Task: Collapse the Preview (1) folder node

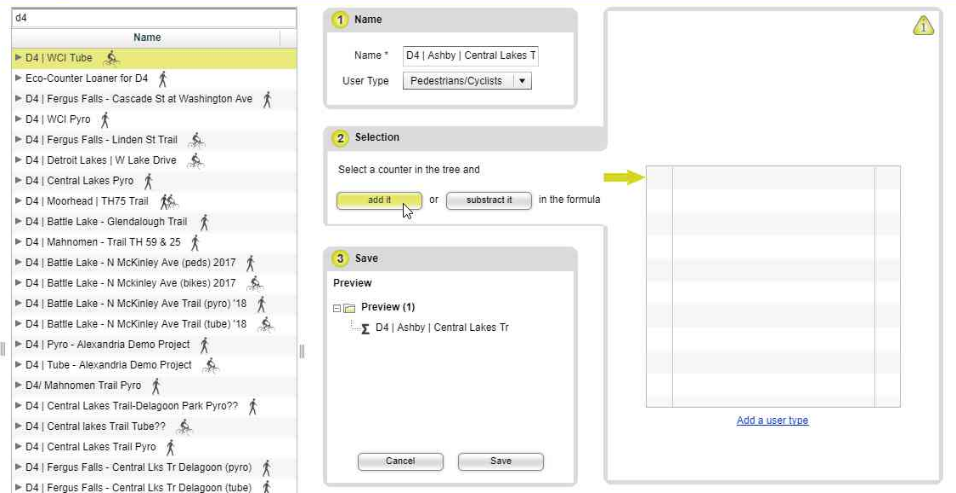Action: click(337, 308)
